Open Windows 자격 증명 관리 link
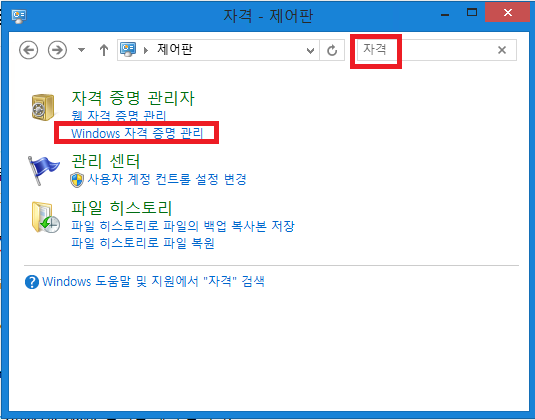The height and width of the screenshot is (420, 535). [137, 133]
